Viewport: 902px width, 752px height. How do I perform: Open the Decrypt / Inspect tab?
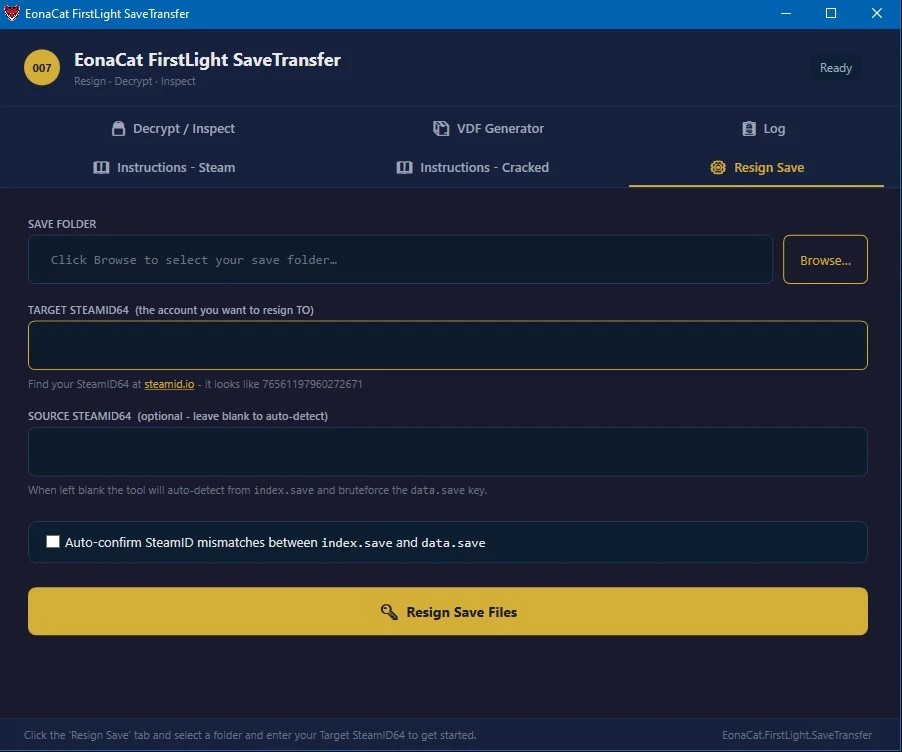(x=173, y=128)
